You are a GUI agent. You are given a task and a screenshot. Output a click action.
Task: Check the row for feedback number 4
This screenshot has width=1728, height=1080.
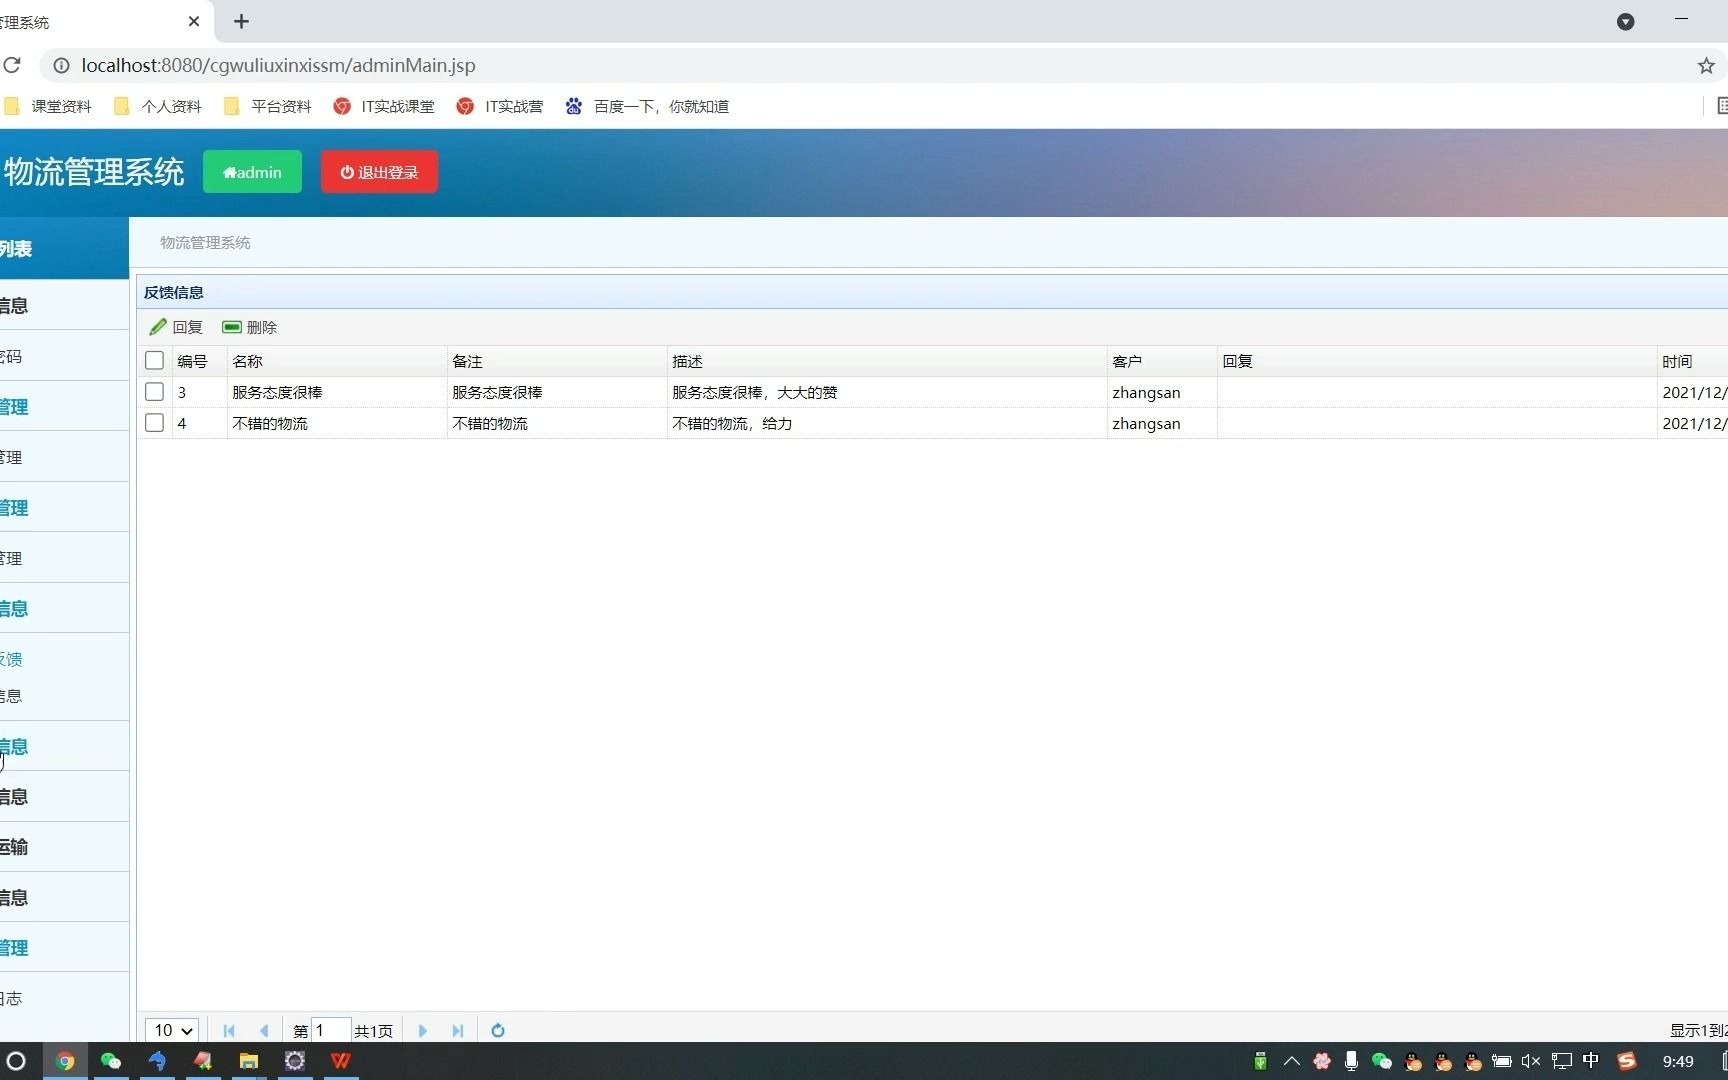pos(154,423)
